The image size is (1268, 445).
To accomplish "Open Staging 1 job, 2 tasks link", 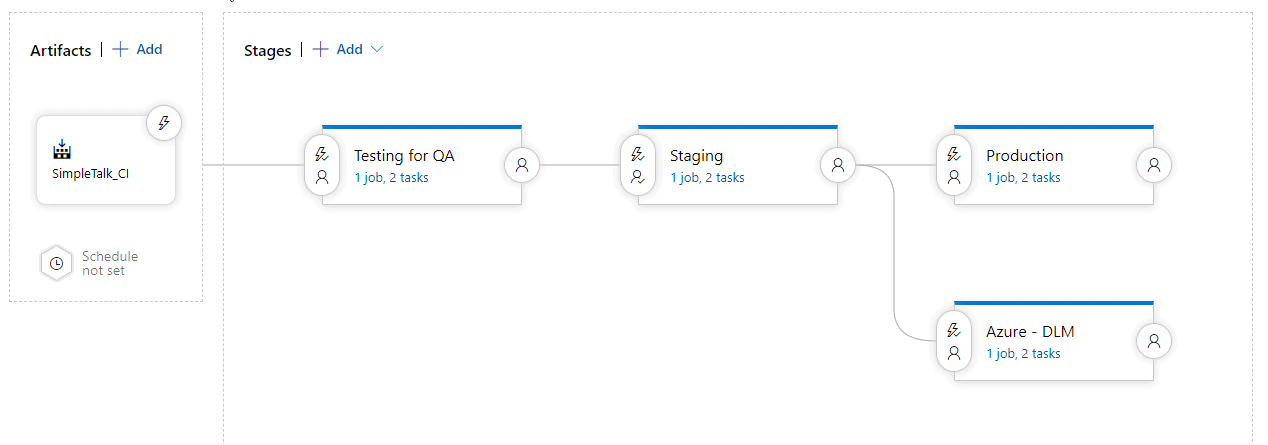I will pyautogui.click(x=707, y=178).
